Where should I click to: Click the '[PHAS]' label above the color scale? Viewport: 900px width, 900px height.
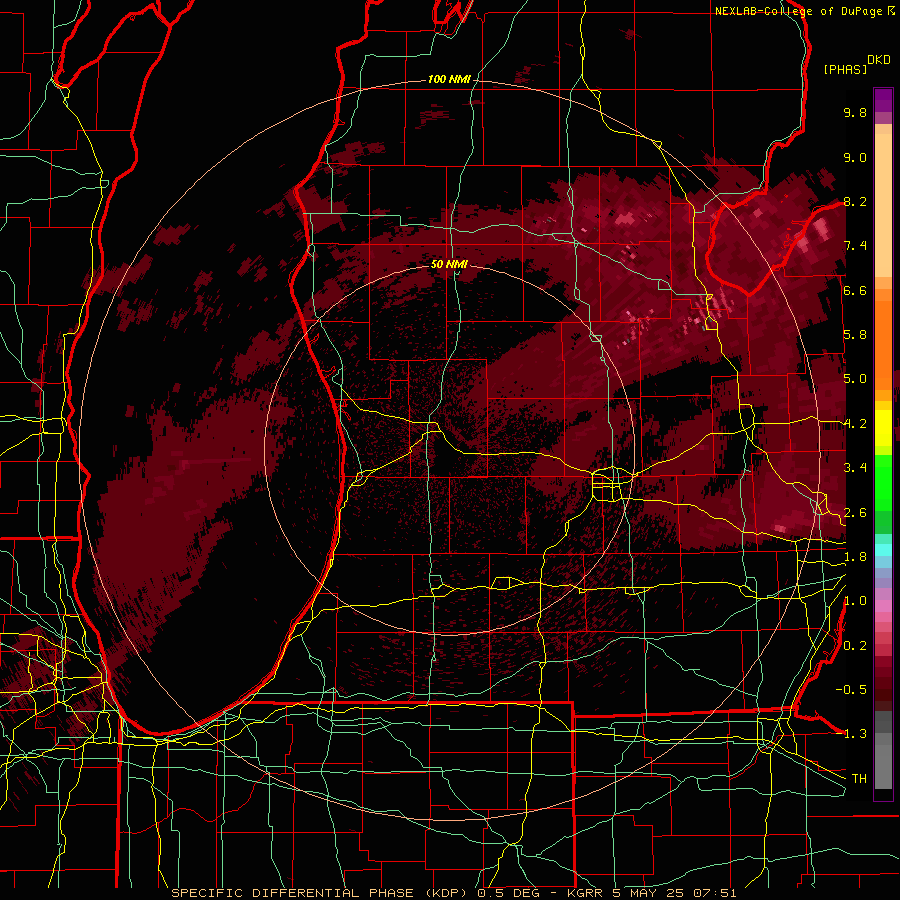point(845,69)
